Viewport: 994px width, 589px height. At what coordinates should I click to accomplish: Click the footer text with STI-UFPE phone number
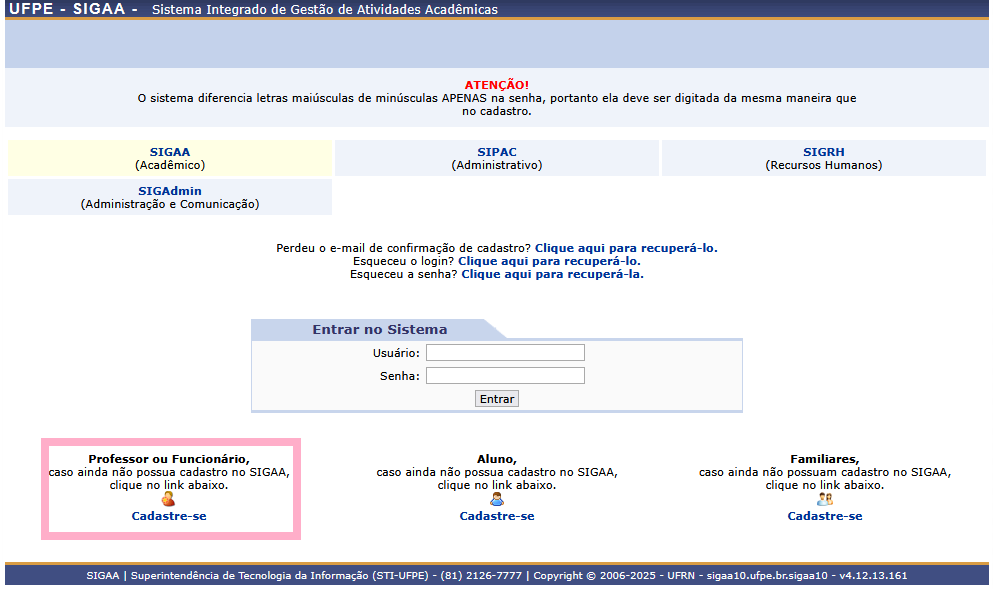pyautogui.click(x=497, y=576)
